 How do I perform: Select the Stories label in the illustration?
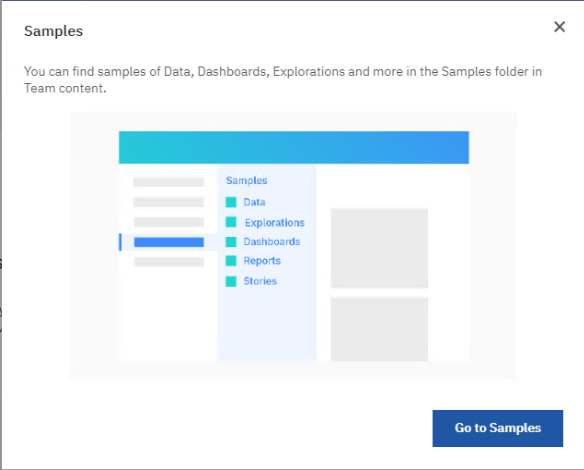pyautogui.click(x=260, y=281)
